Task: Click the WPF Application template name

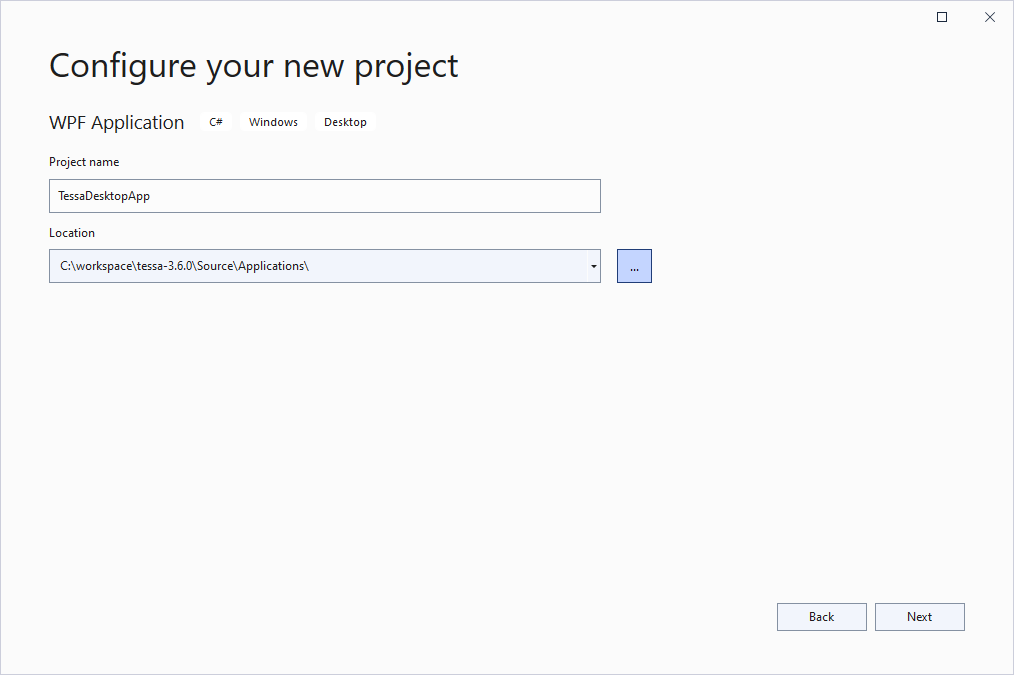Action: click(x=117, y=123)
